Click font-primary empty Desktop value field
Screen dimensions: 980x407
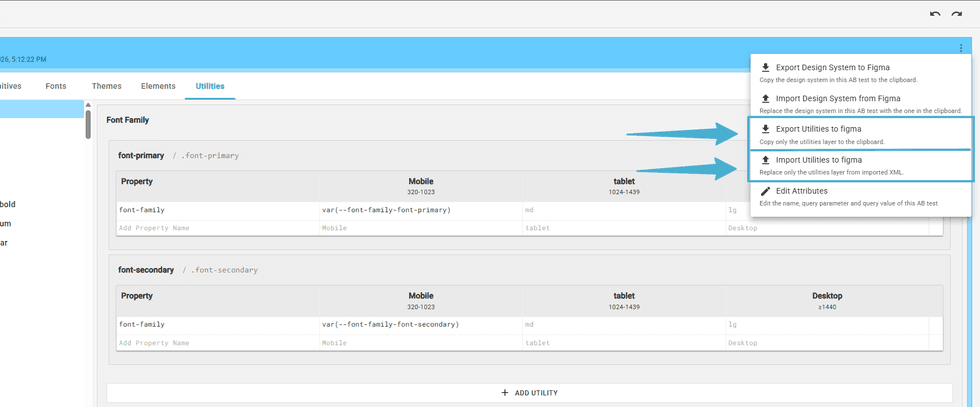click(827, 228)
